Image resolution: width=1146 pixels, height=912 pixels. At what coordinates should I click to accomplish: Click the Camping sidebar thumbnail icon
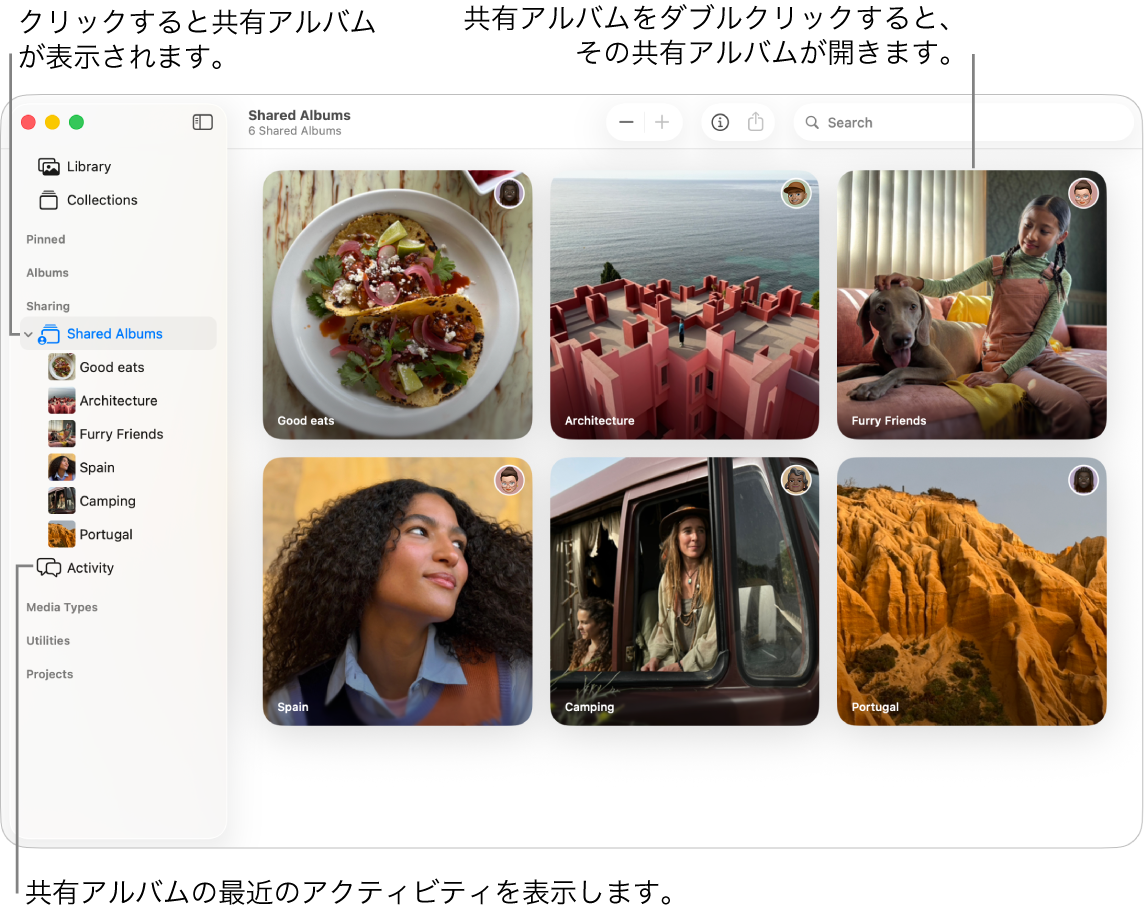pos(61,501)
